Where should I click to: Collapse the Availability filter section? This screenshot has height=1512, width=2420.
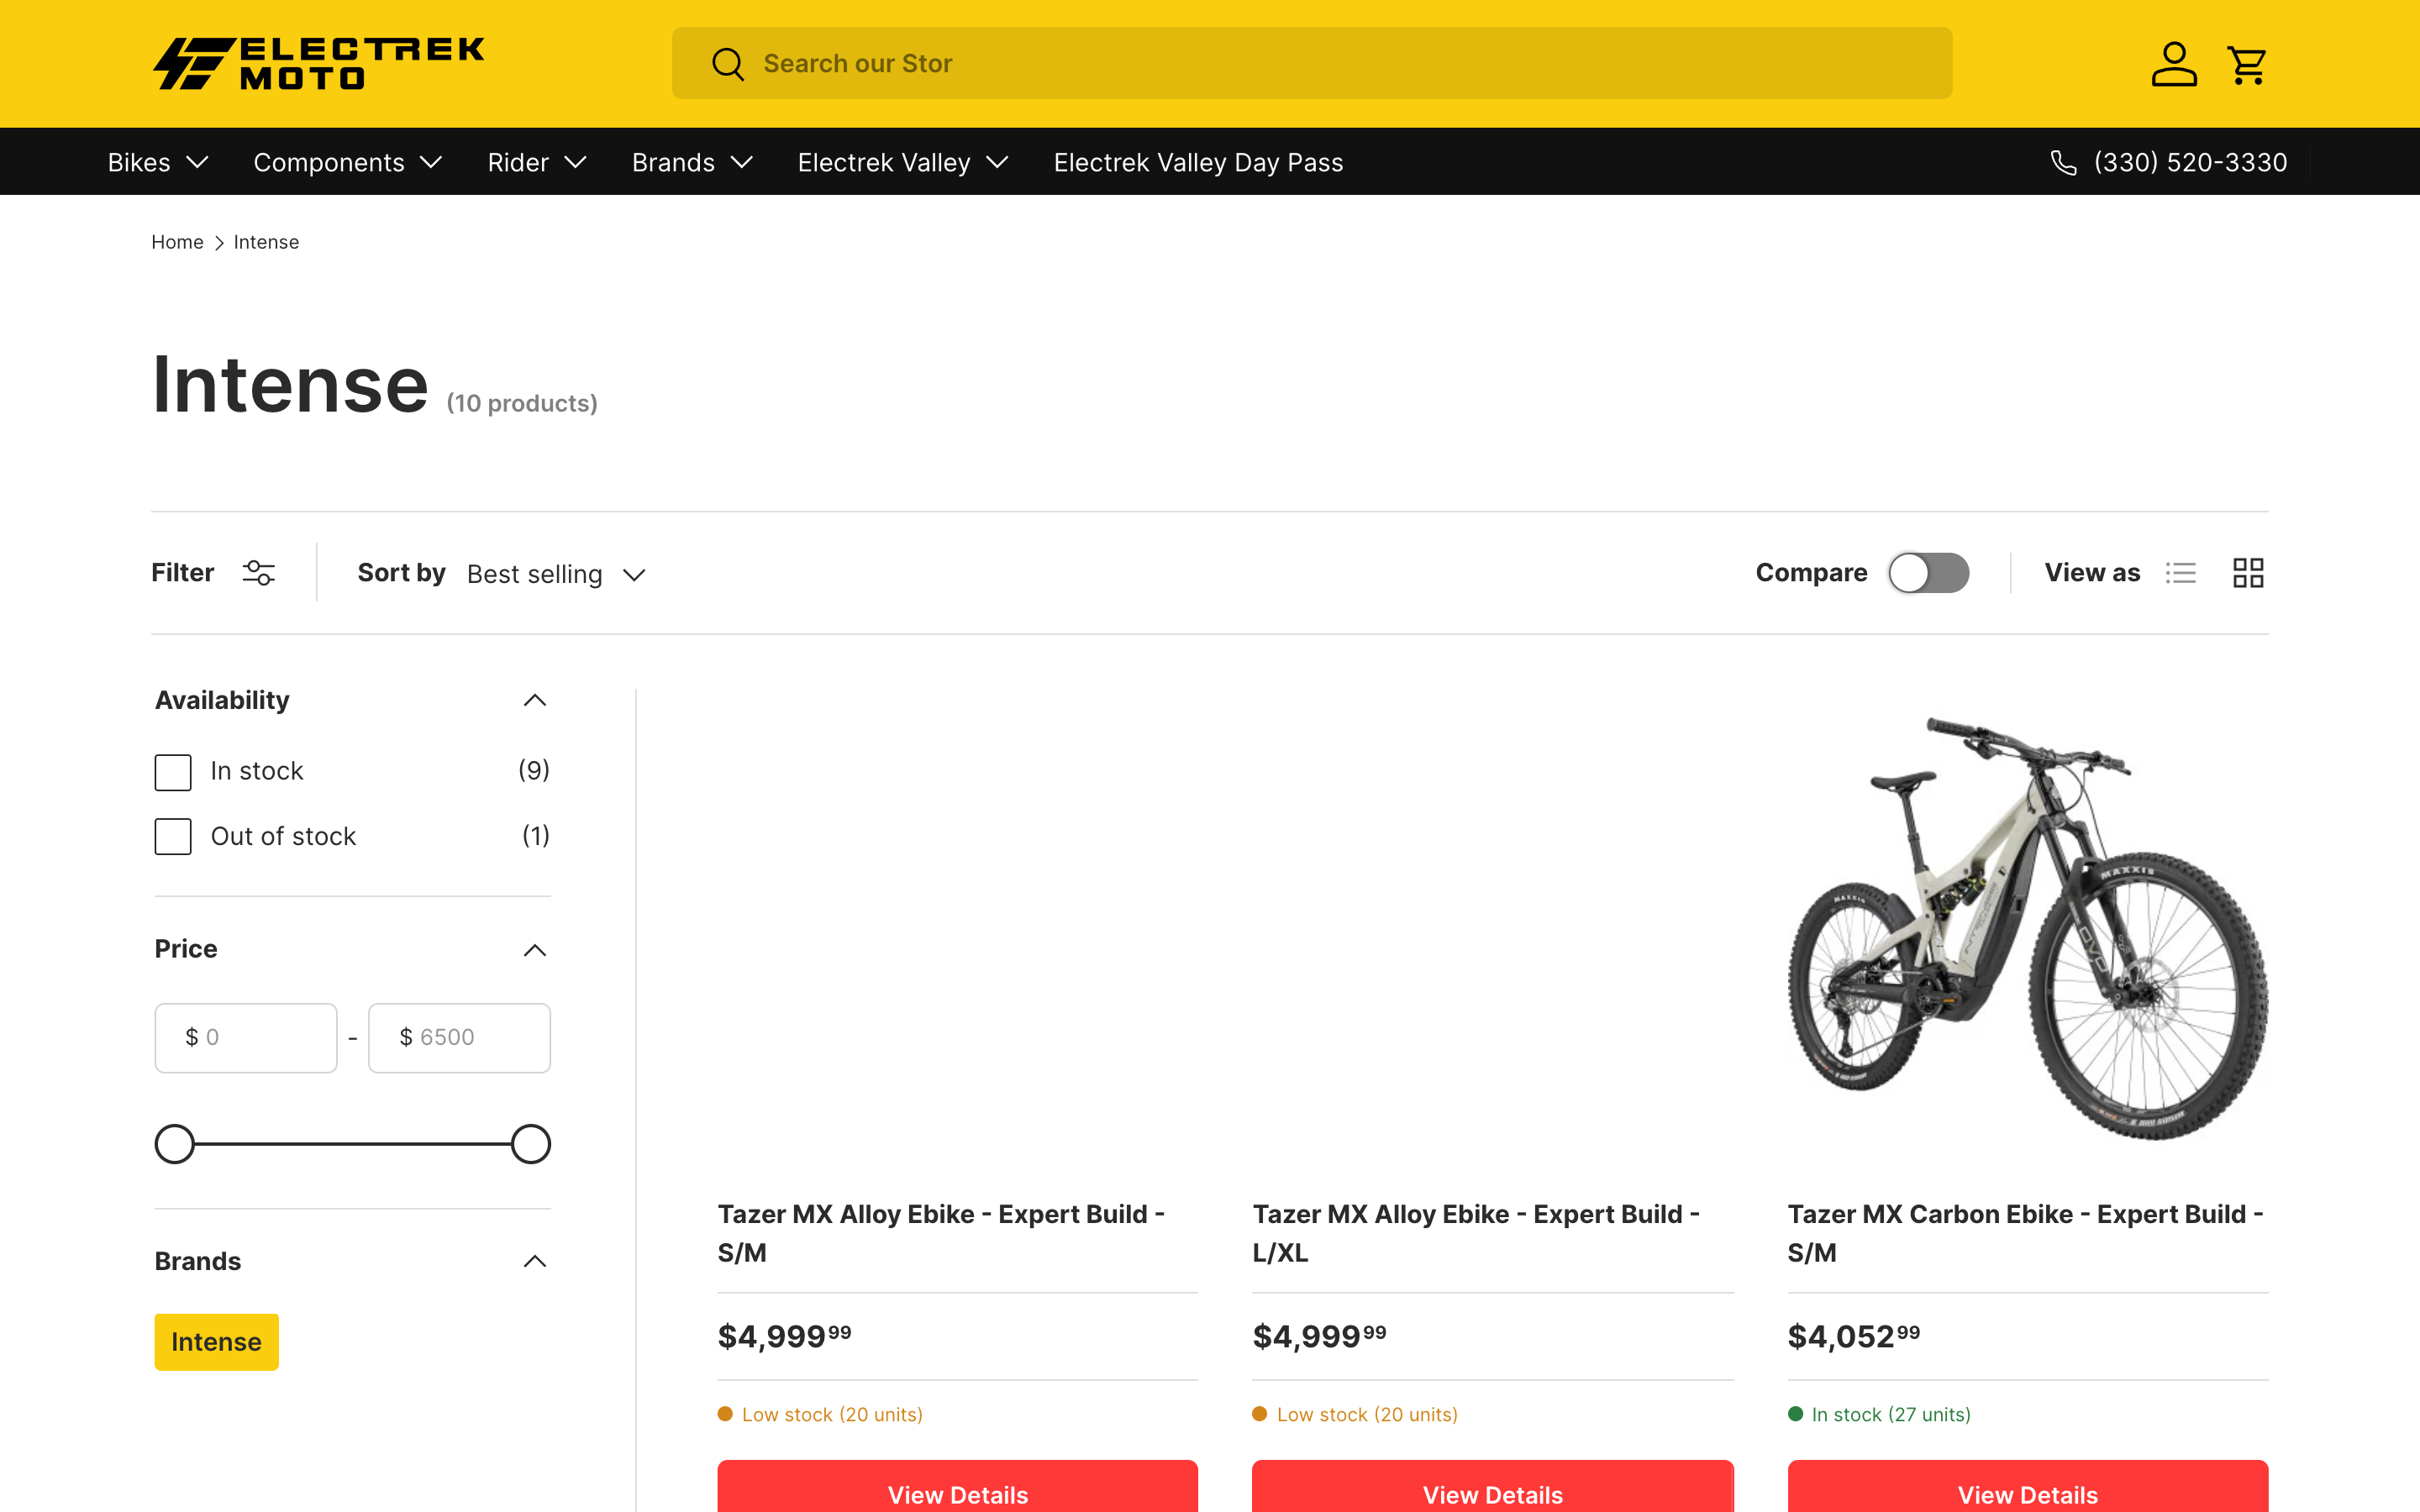pos(535,700)
